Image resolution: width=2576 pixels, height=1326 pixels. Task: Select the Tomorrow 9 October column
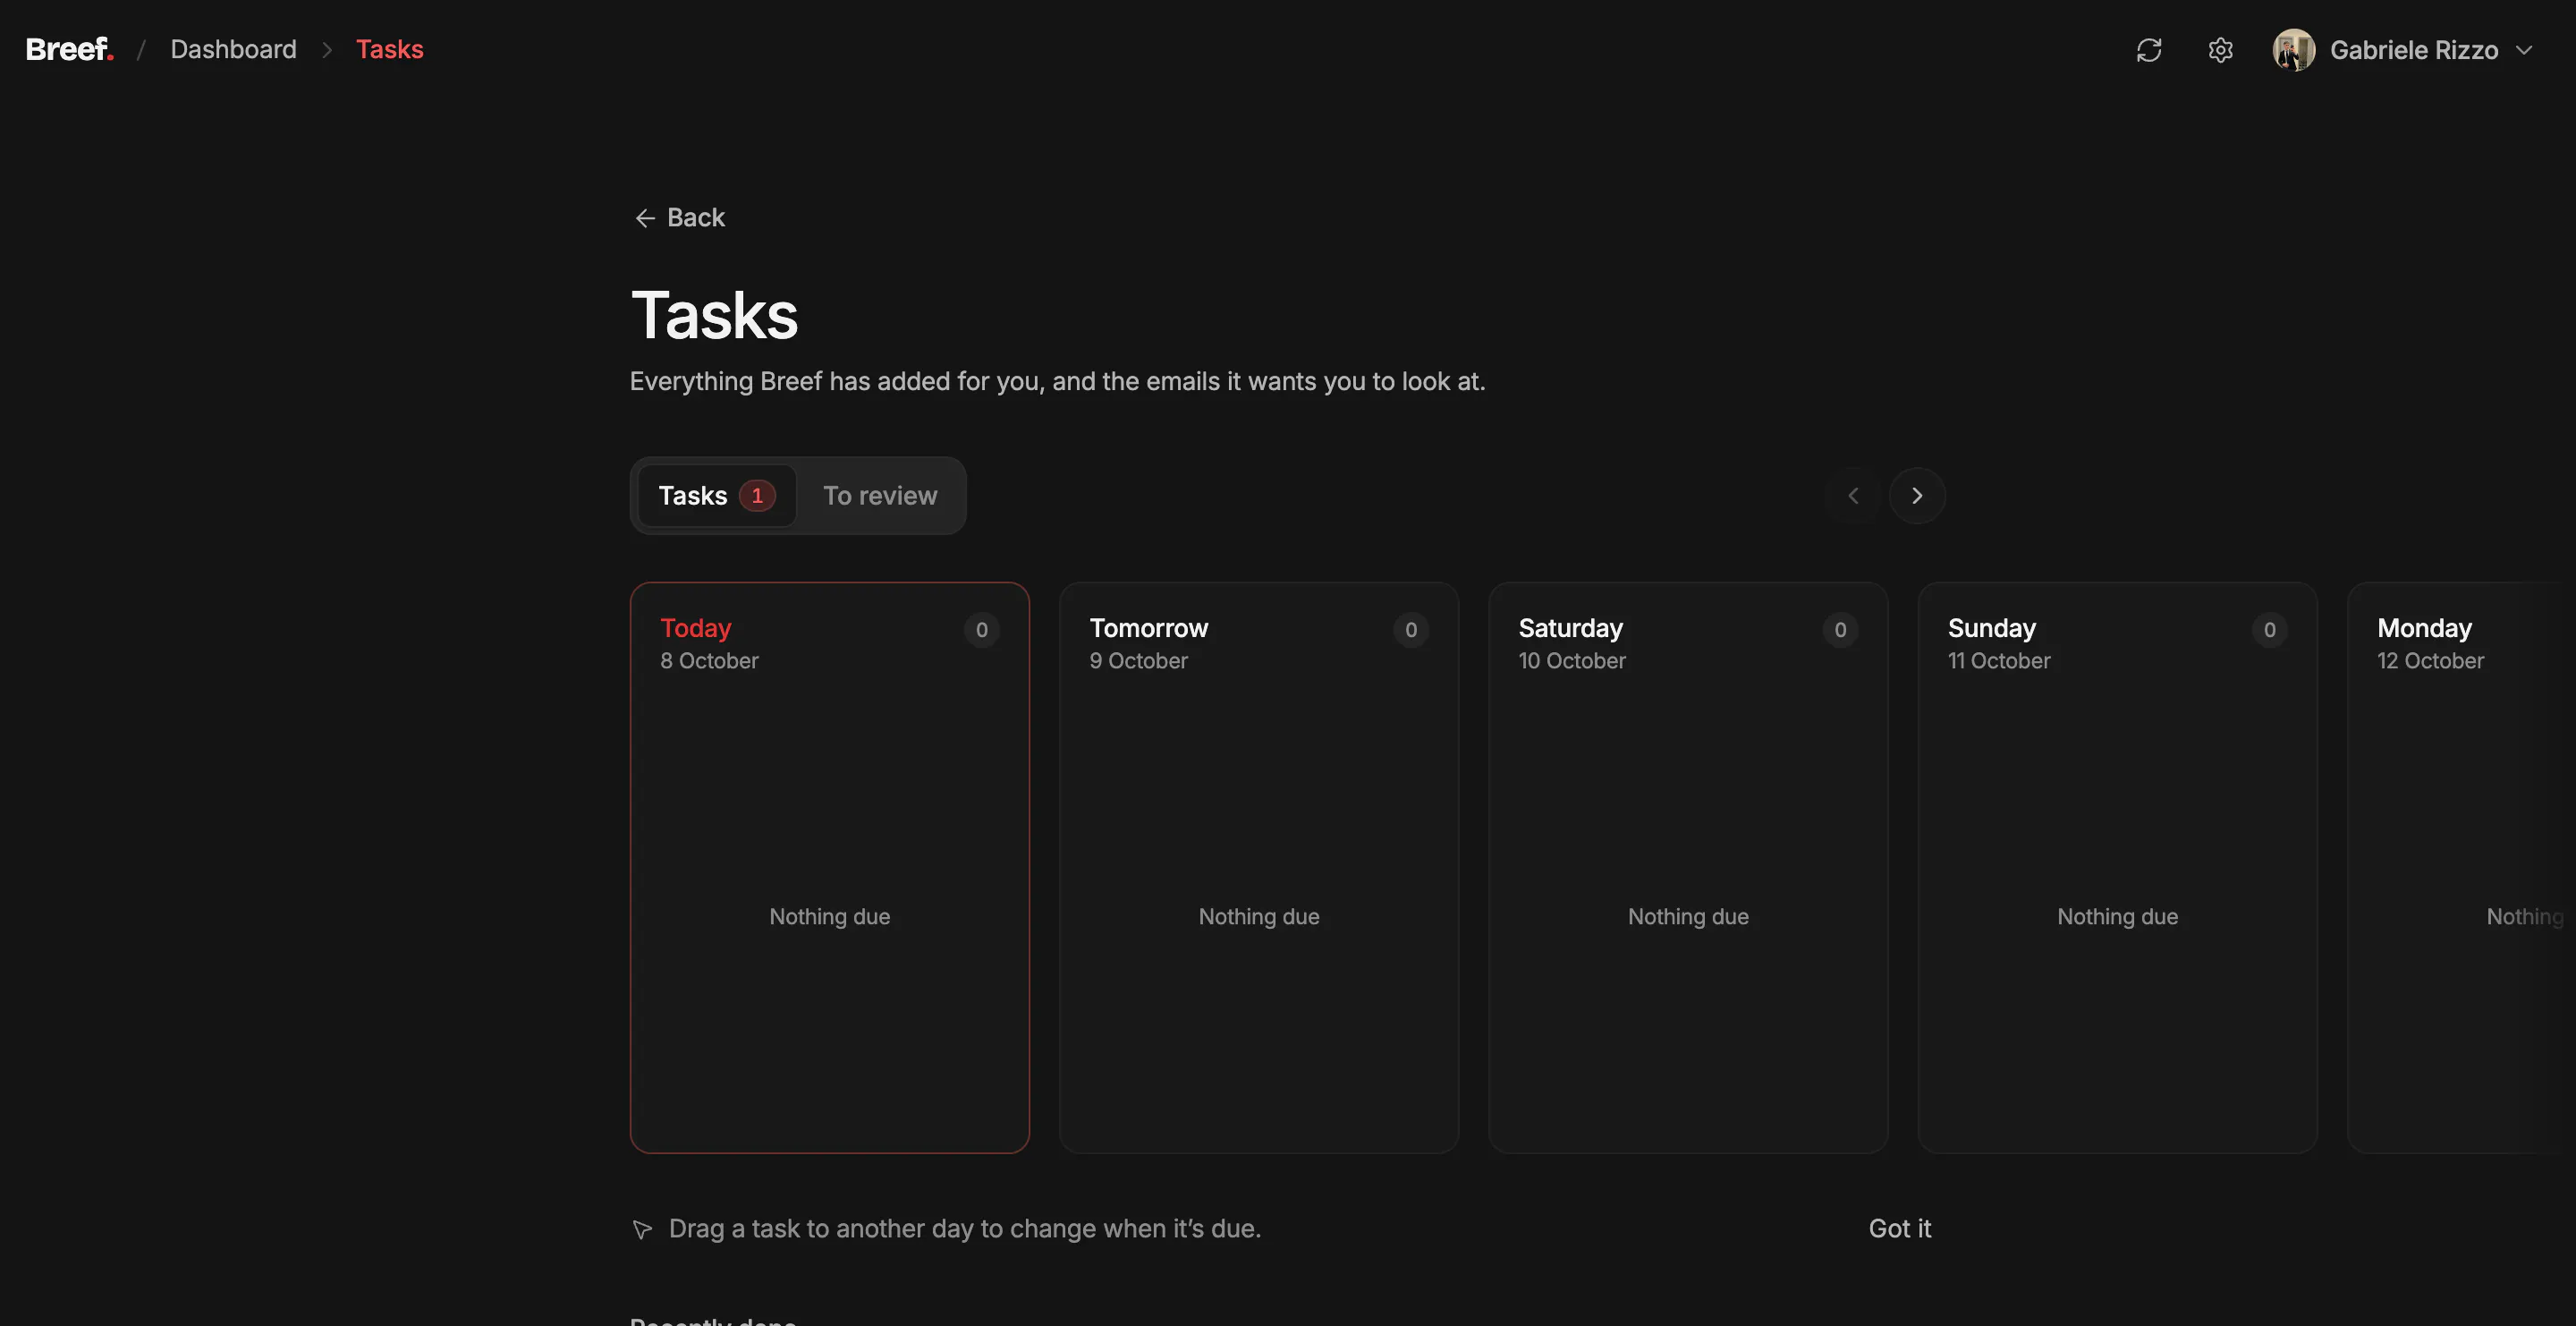click(x=1258, y=867)
